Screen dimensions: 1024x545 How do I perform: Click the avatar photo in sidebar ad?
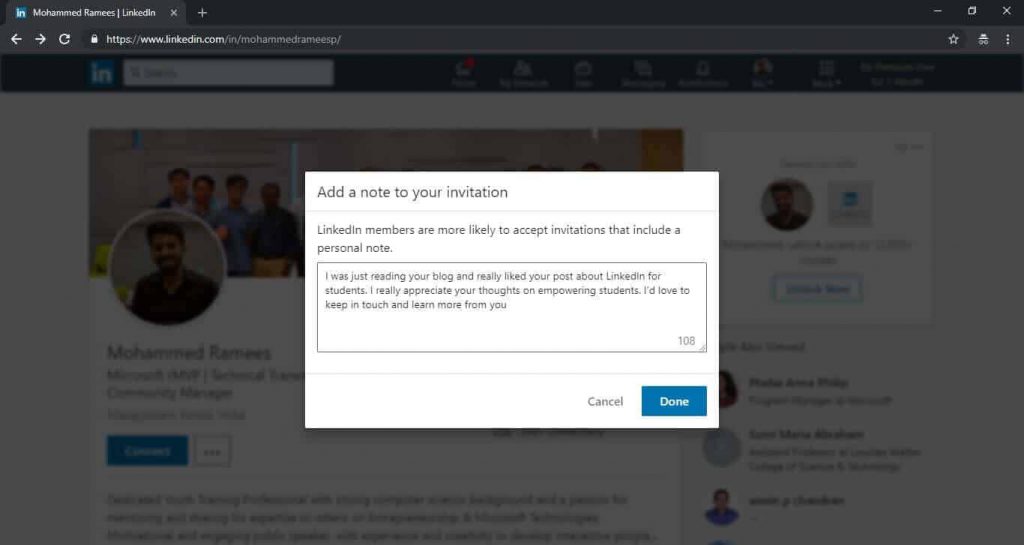[787, 204]
